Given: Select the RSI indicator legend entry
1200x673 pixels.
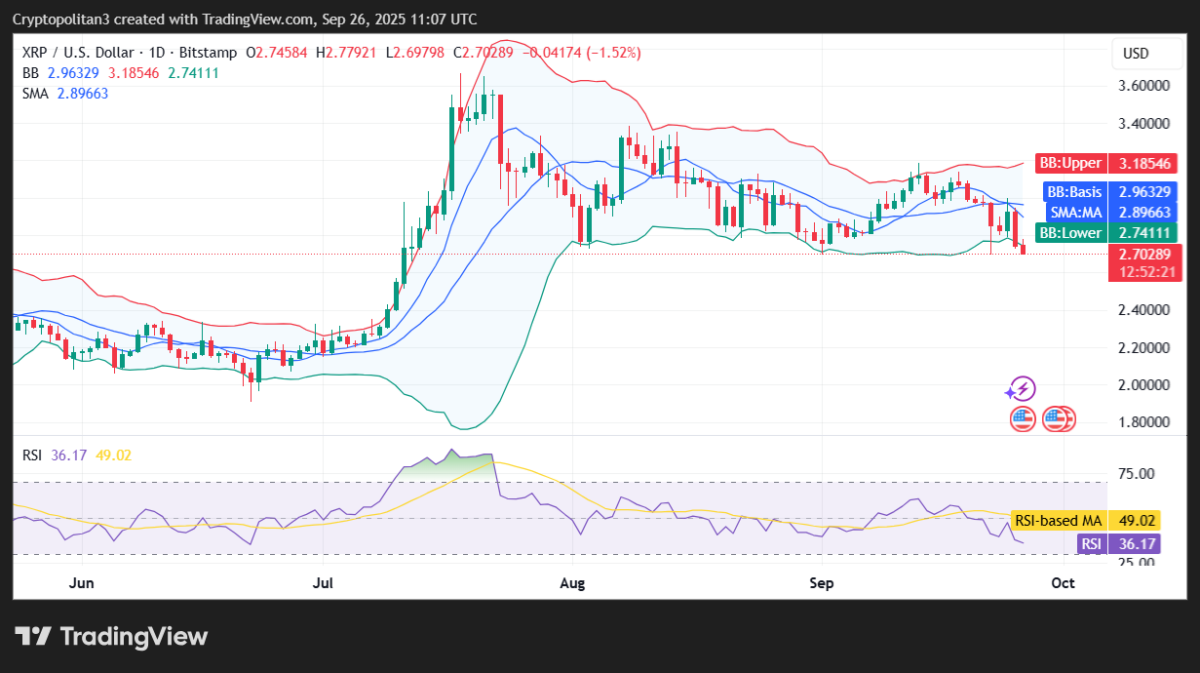Looking at the screenshot, I should pos(30,454).
